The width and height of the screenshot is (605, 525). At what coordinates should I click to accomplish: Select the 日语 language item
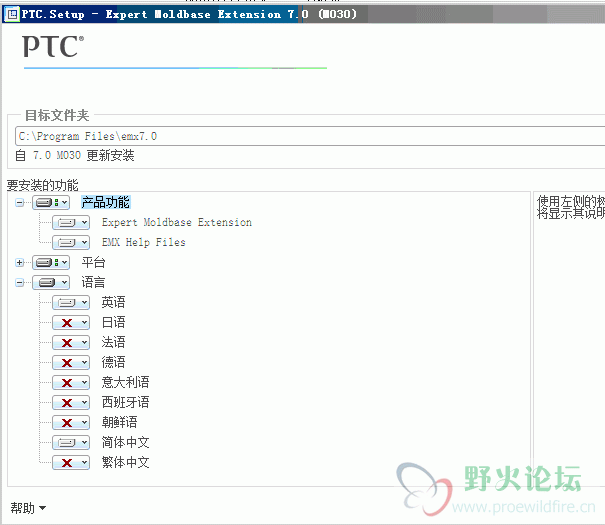click(x=113, y=322)
